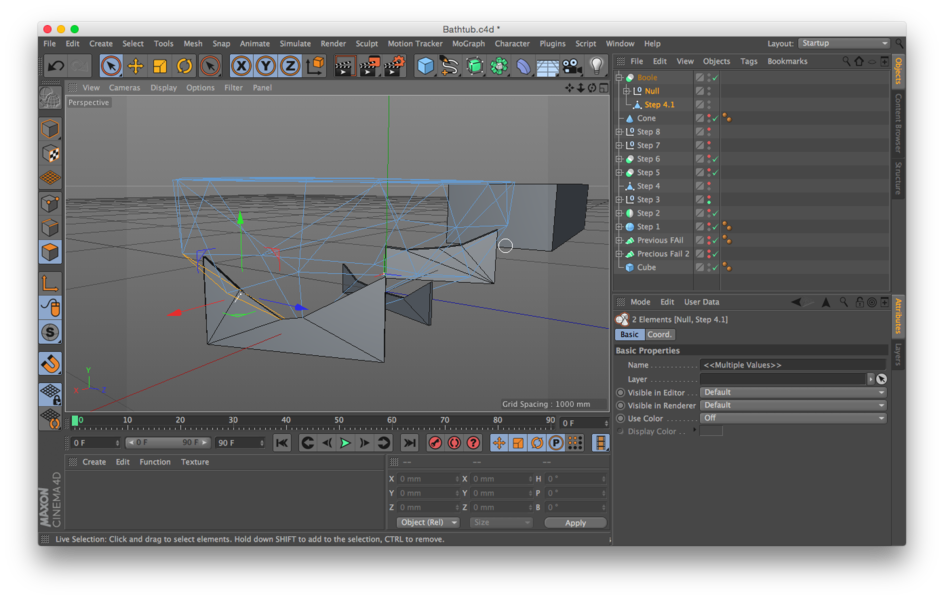Expand the Step 8 object tree
944x600 pixels.
click(619, 132)
